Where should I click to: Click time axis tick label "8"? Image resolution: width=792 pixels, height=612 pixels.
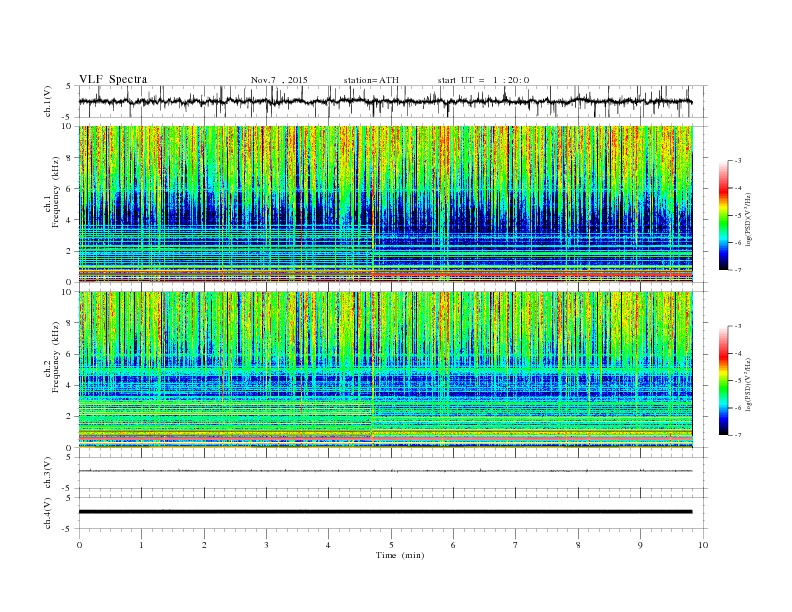(578, 545)
